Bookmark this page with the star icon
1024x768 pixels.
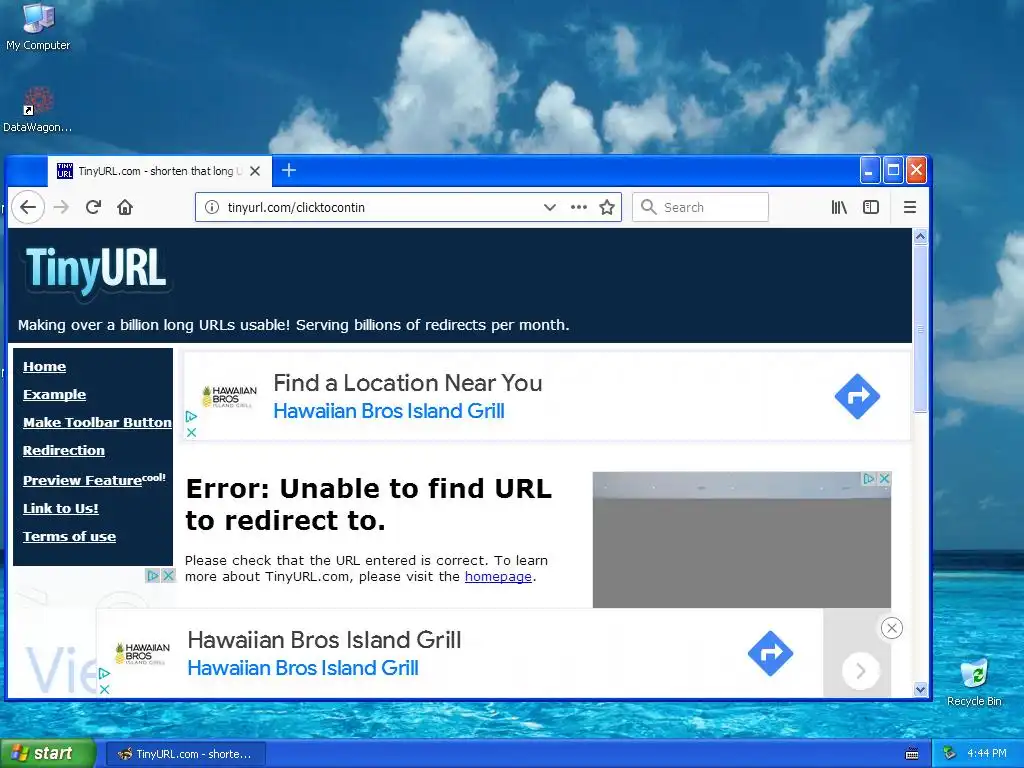(x=607, y=207)
